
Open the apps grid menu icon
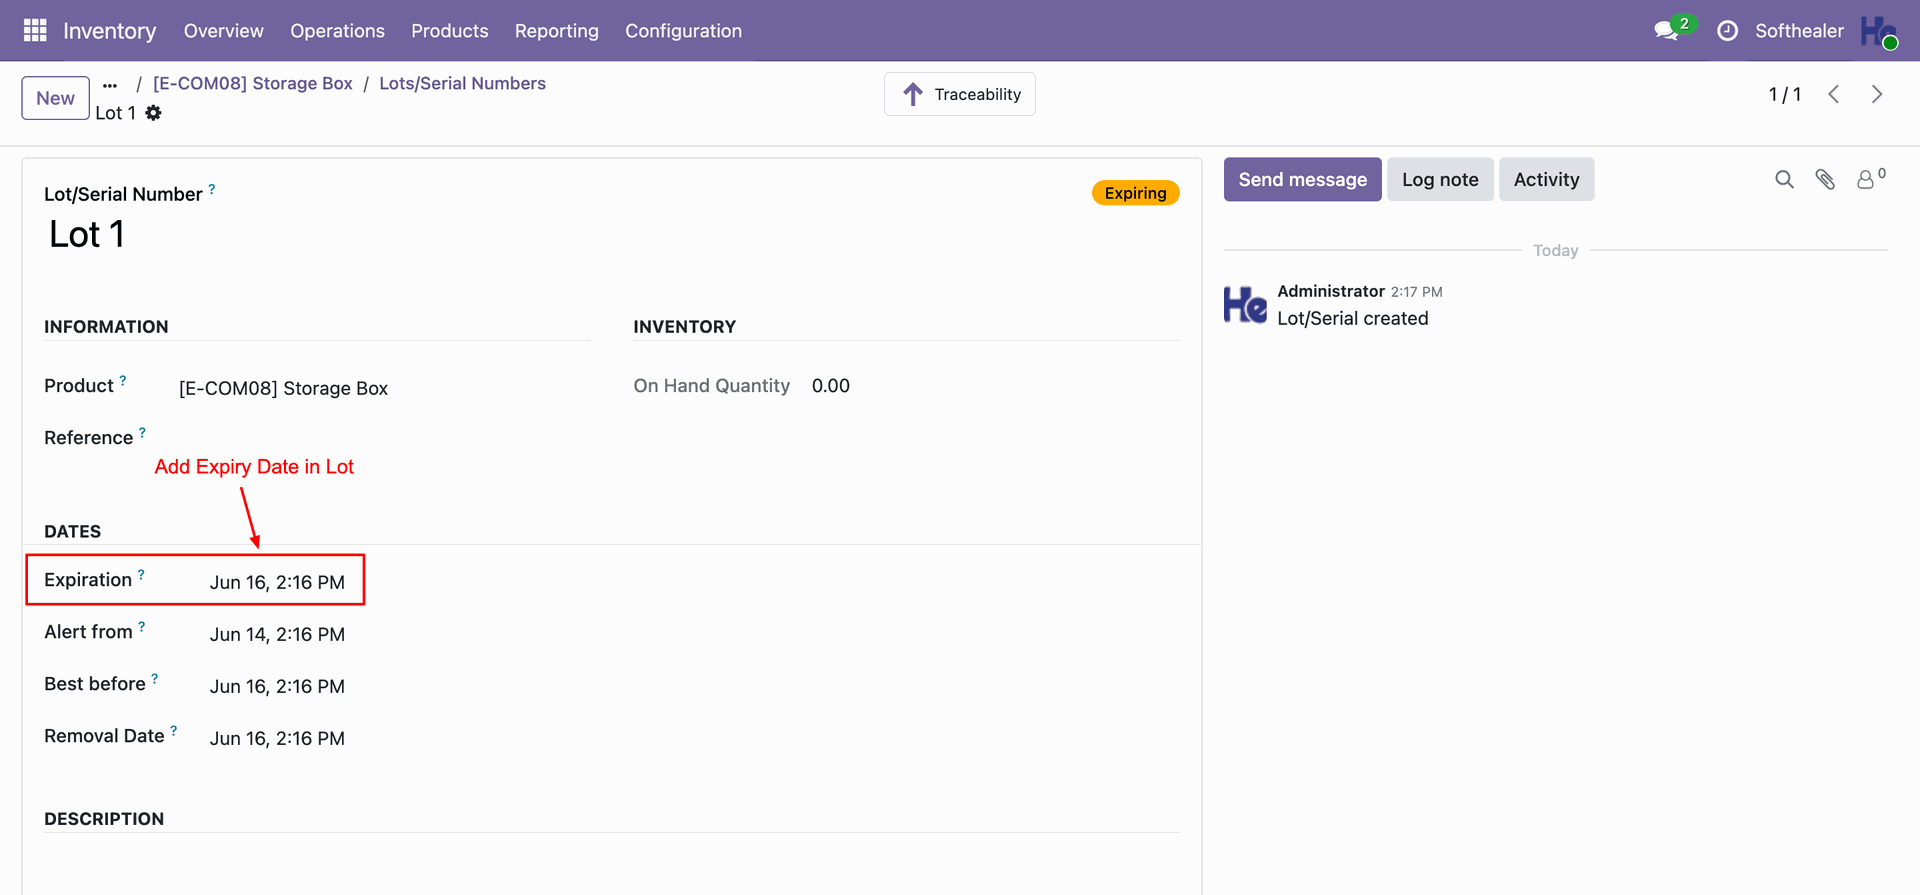coord(35,31)
